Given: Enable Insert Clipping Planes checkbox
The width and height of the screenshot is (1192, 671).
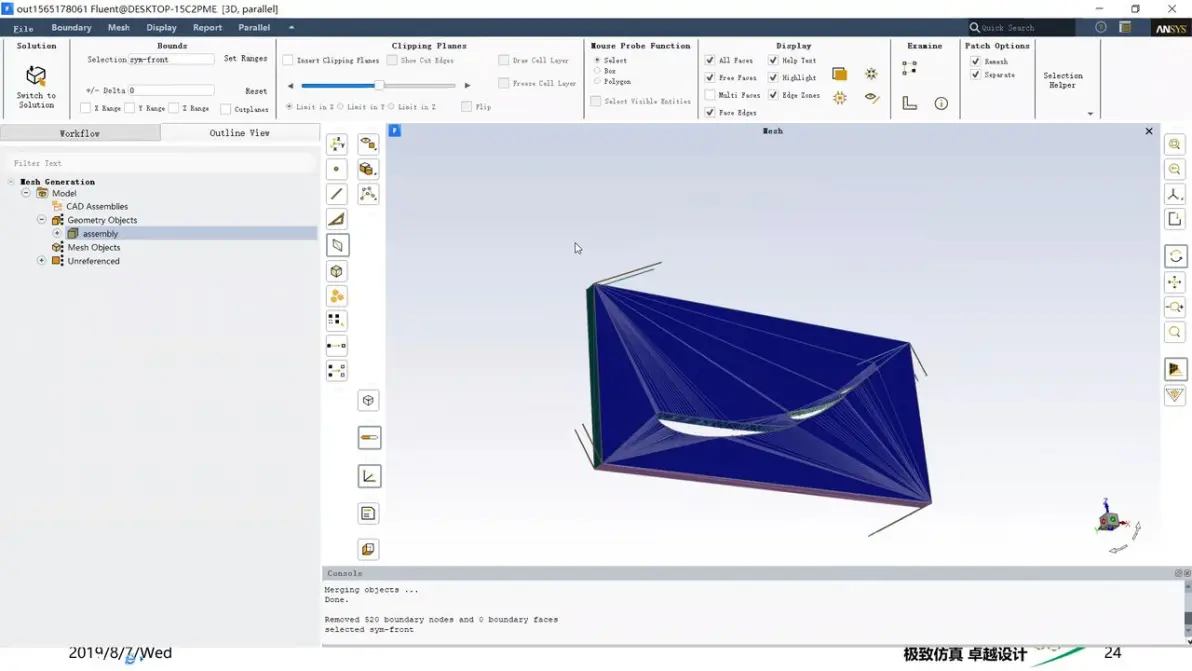Looking at the screenshot, I should (288, 60).
